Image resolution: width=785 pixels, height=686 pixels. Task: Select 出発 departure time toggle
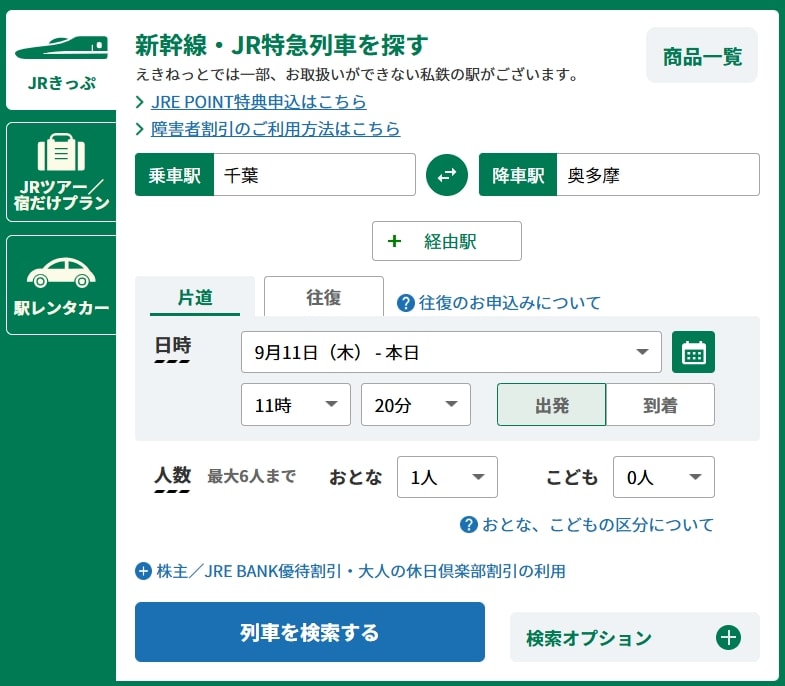[551, 405]
